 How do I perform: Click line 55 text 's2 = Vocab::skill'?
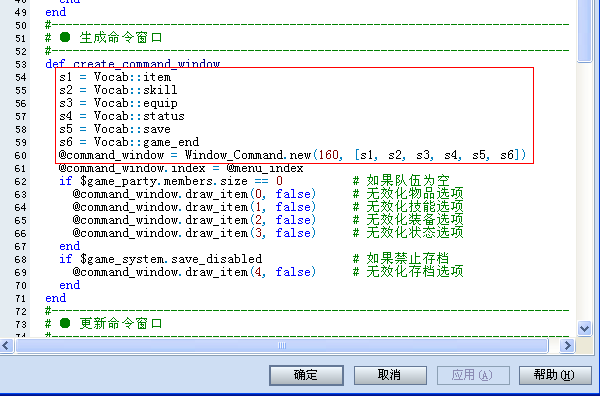(x=118, y=90)
